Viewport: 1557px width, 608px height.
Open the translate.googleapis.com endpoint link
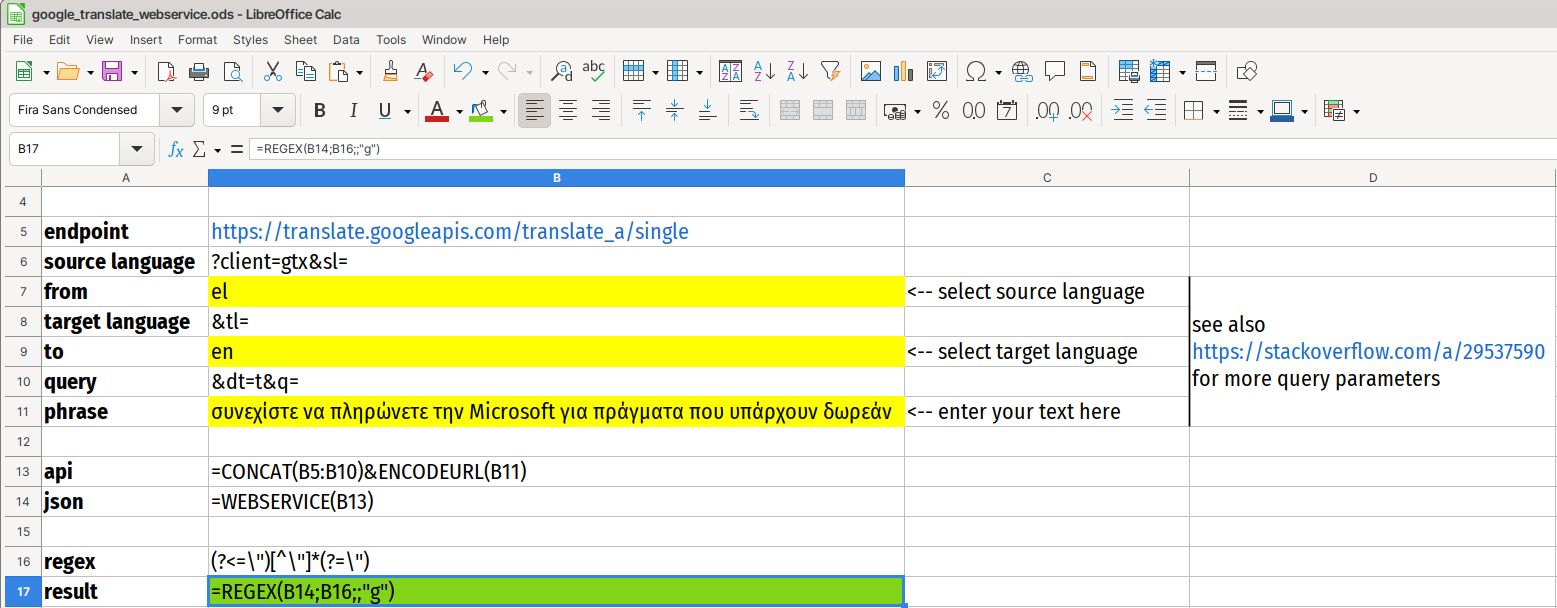[449, 231]
